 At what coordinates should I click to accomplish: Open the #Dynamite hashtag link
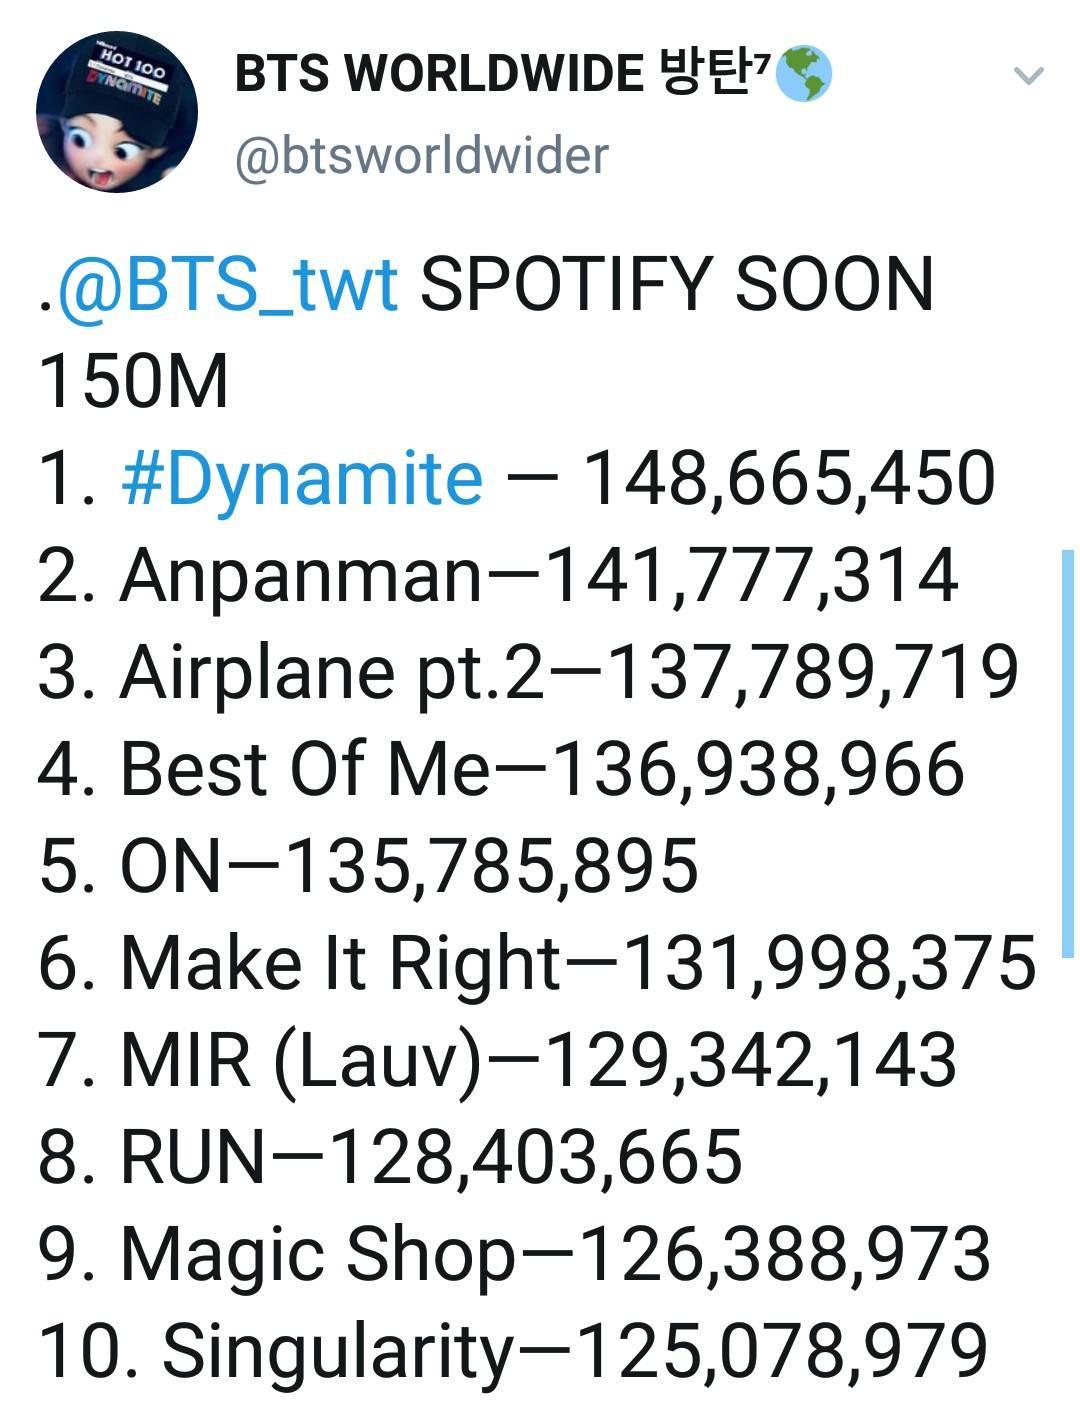click(301, 478)
